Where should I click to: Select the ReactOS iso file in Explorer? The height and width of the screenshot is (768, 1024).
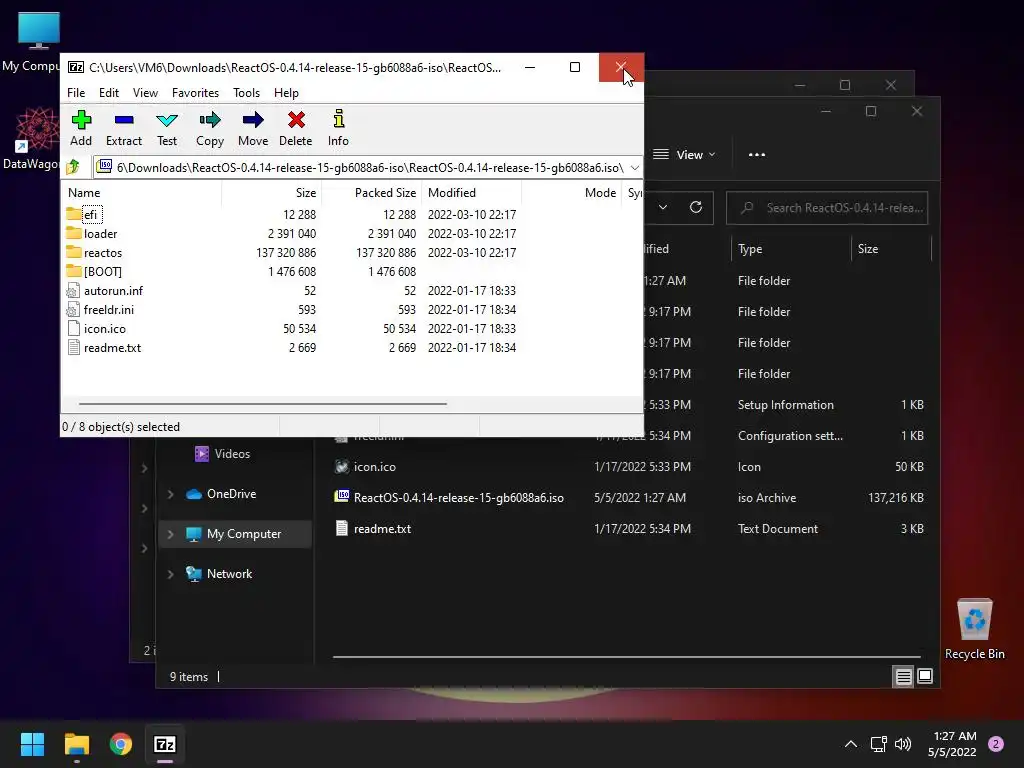(449, 498)
